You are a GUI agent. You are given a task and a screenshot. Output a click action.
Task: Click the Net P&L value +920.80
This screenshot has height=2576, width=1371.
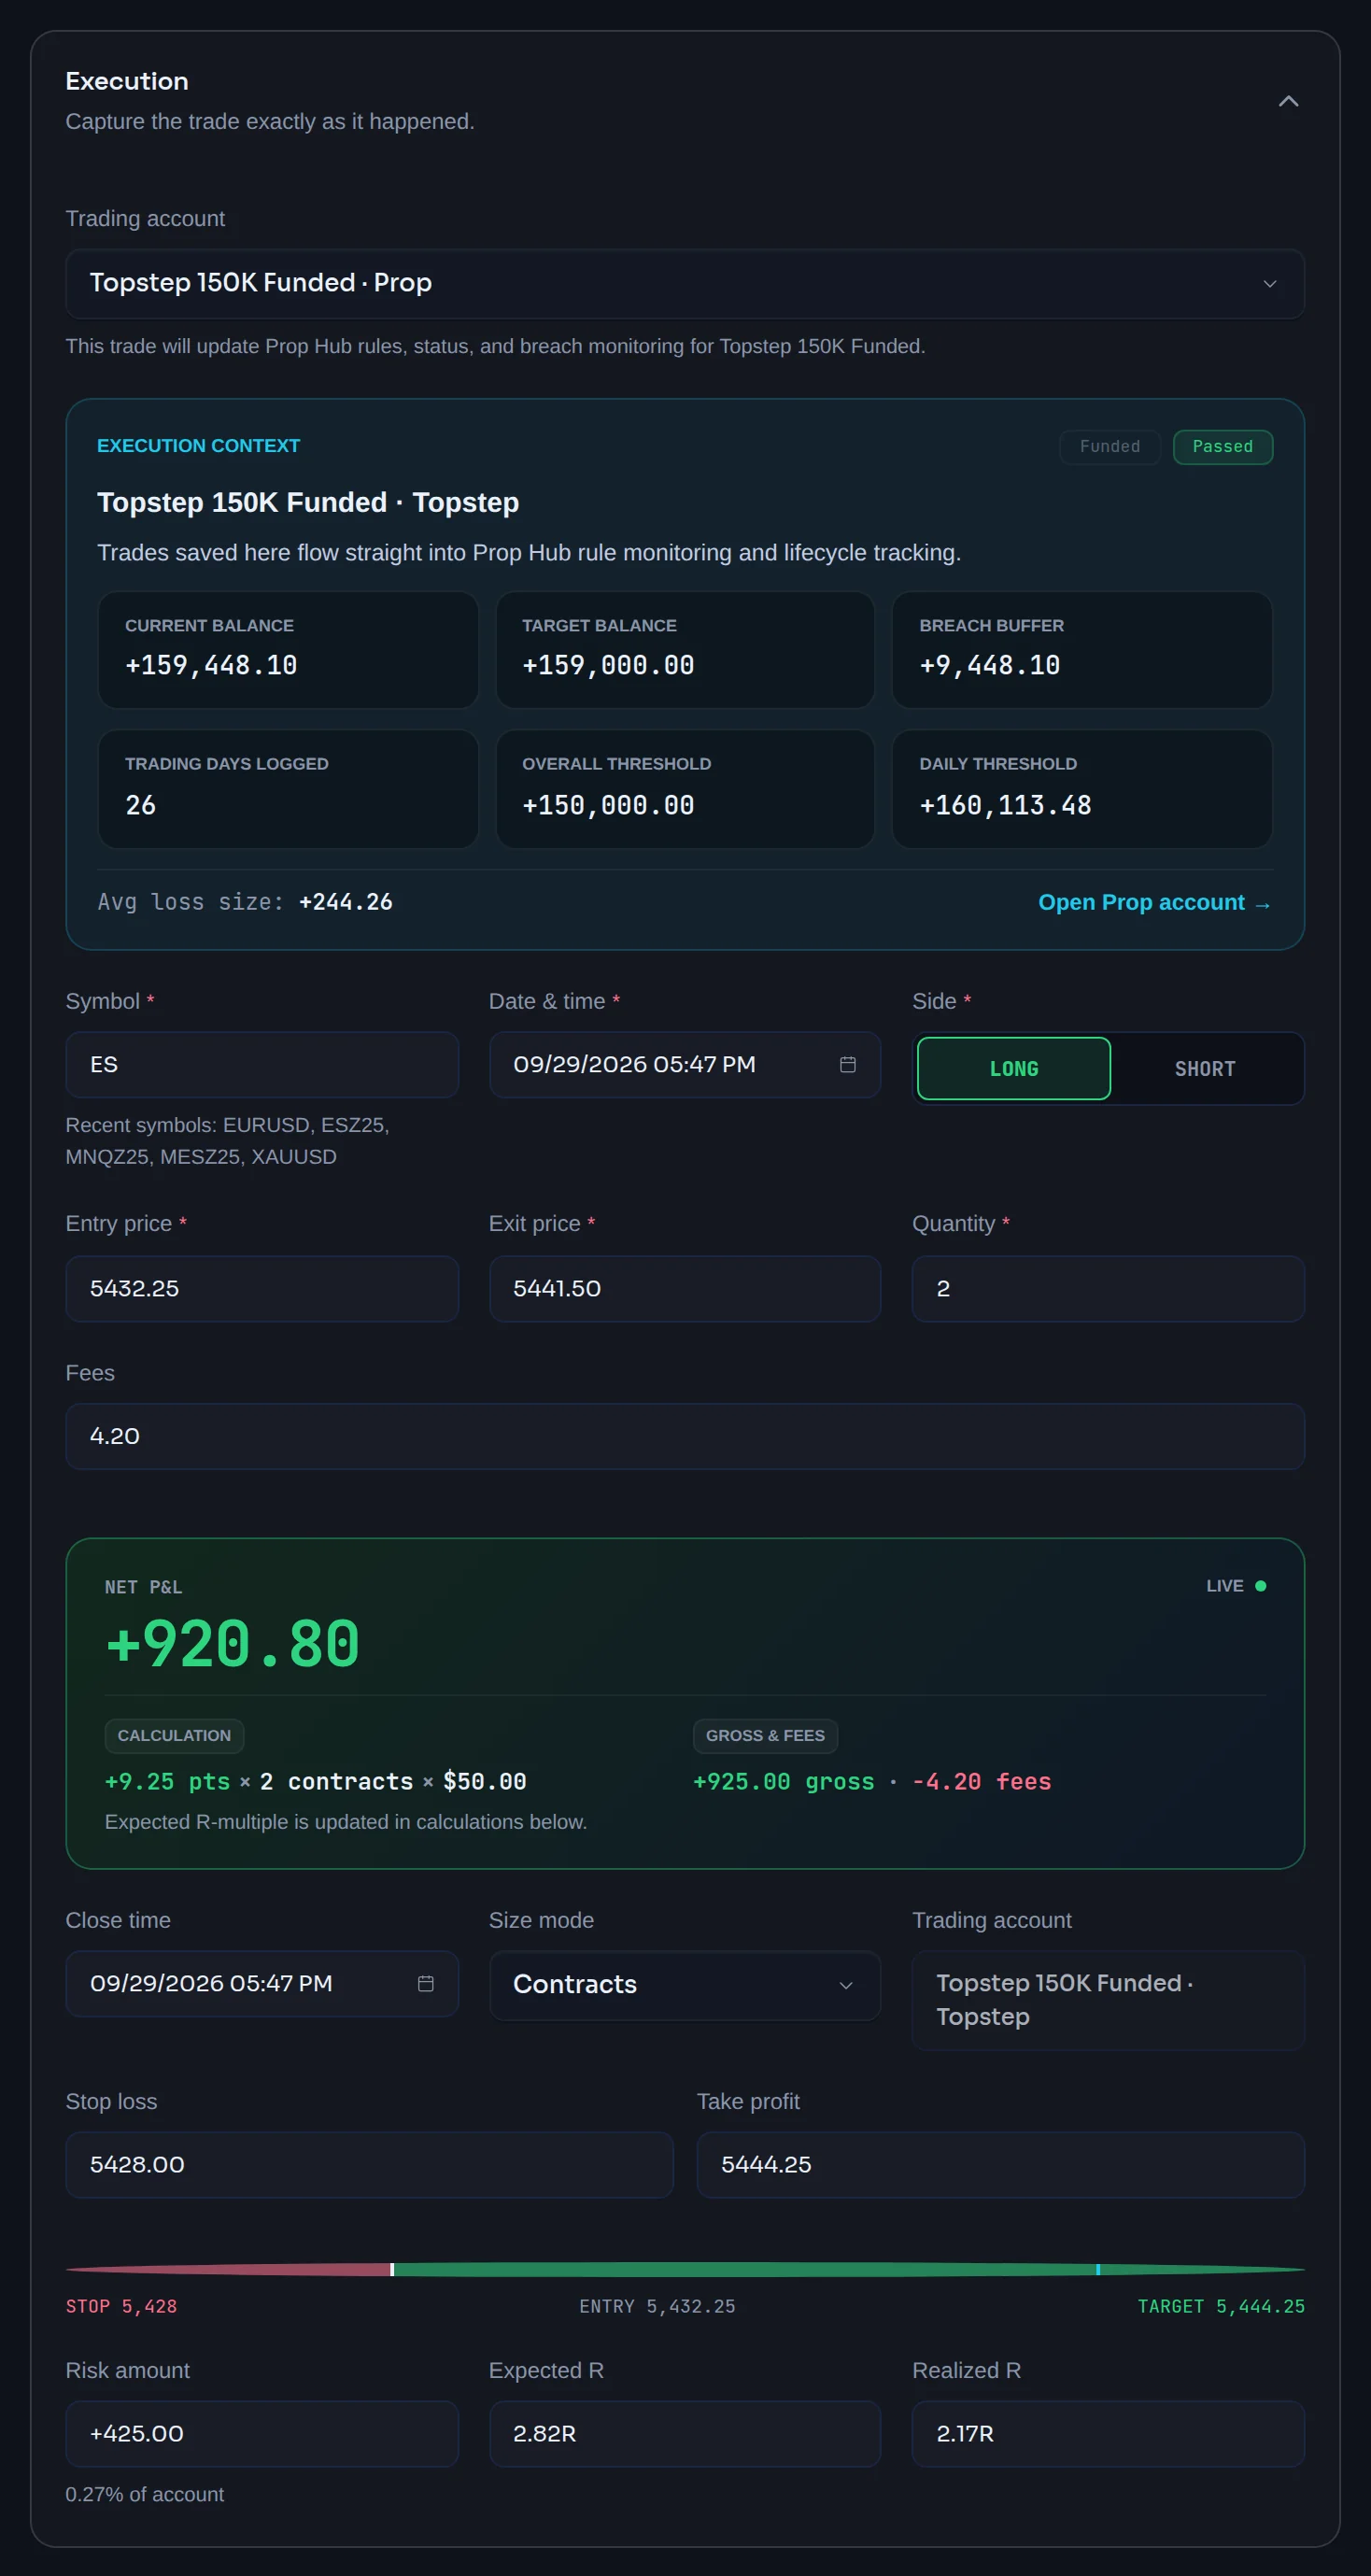tap(232, 1643)
